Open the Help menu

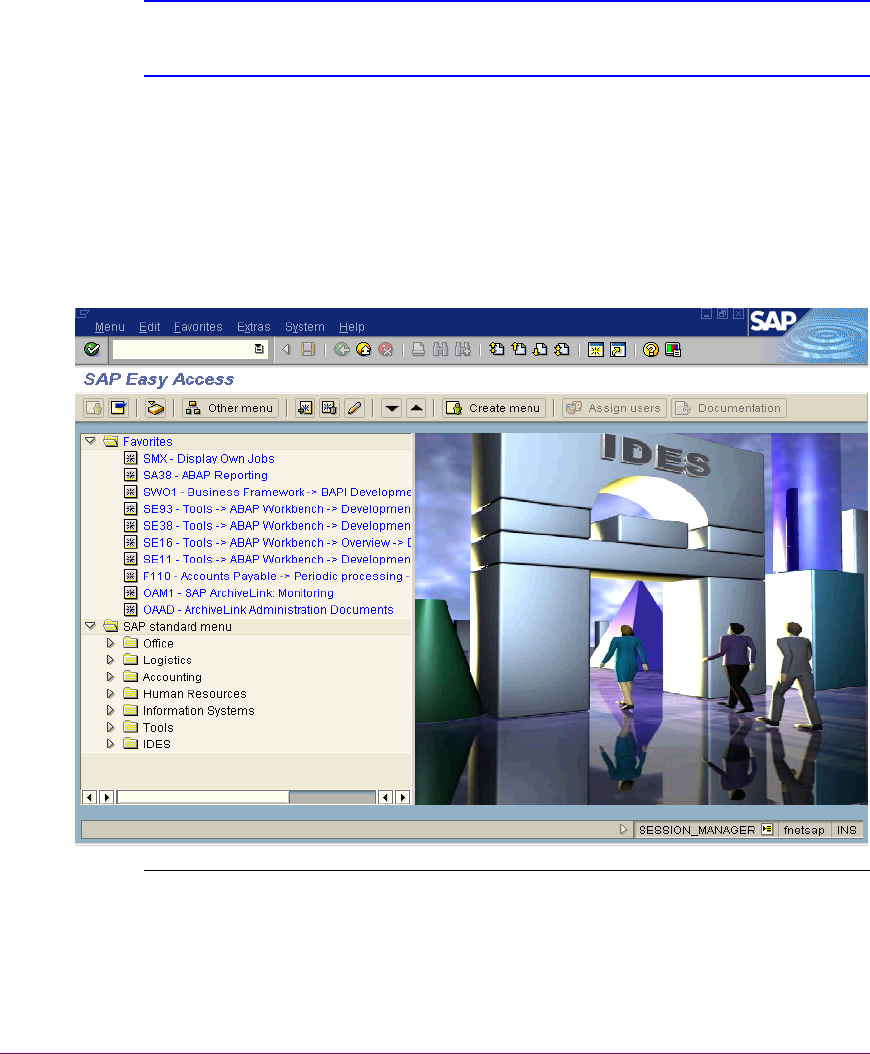point(352,327)
